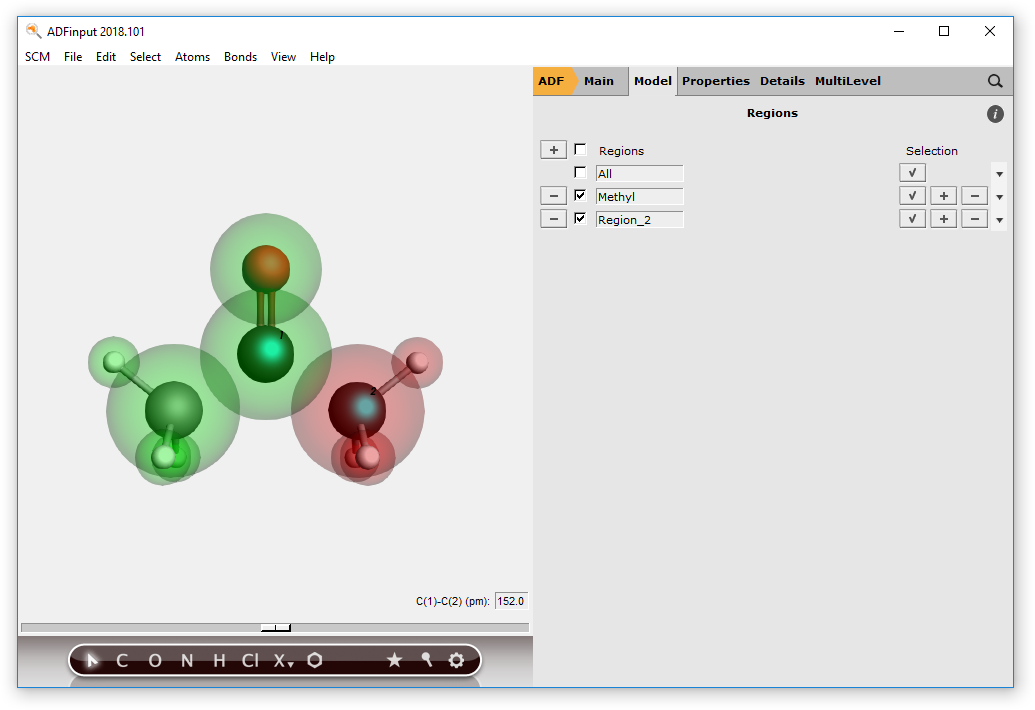
Task: Switch to the MultiLevel tab
Action: click(x=848, y=81)
